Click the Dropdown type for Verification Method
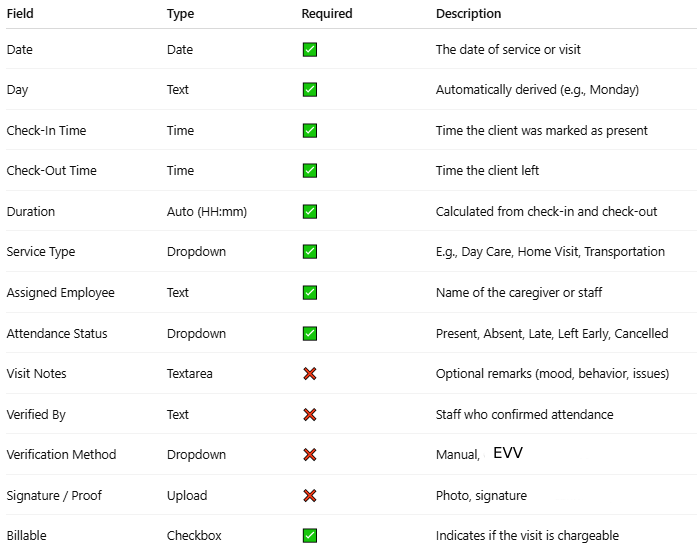The width and height of the screenshot is (697, 559). pos(196,454)
